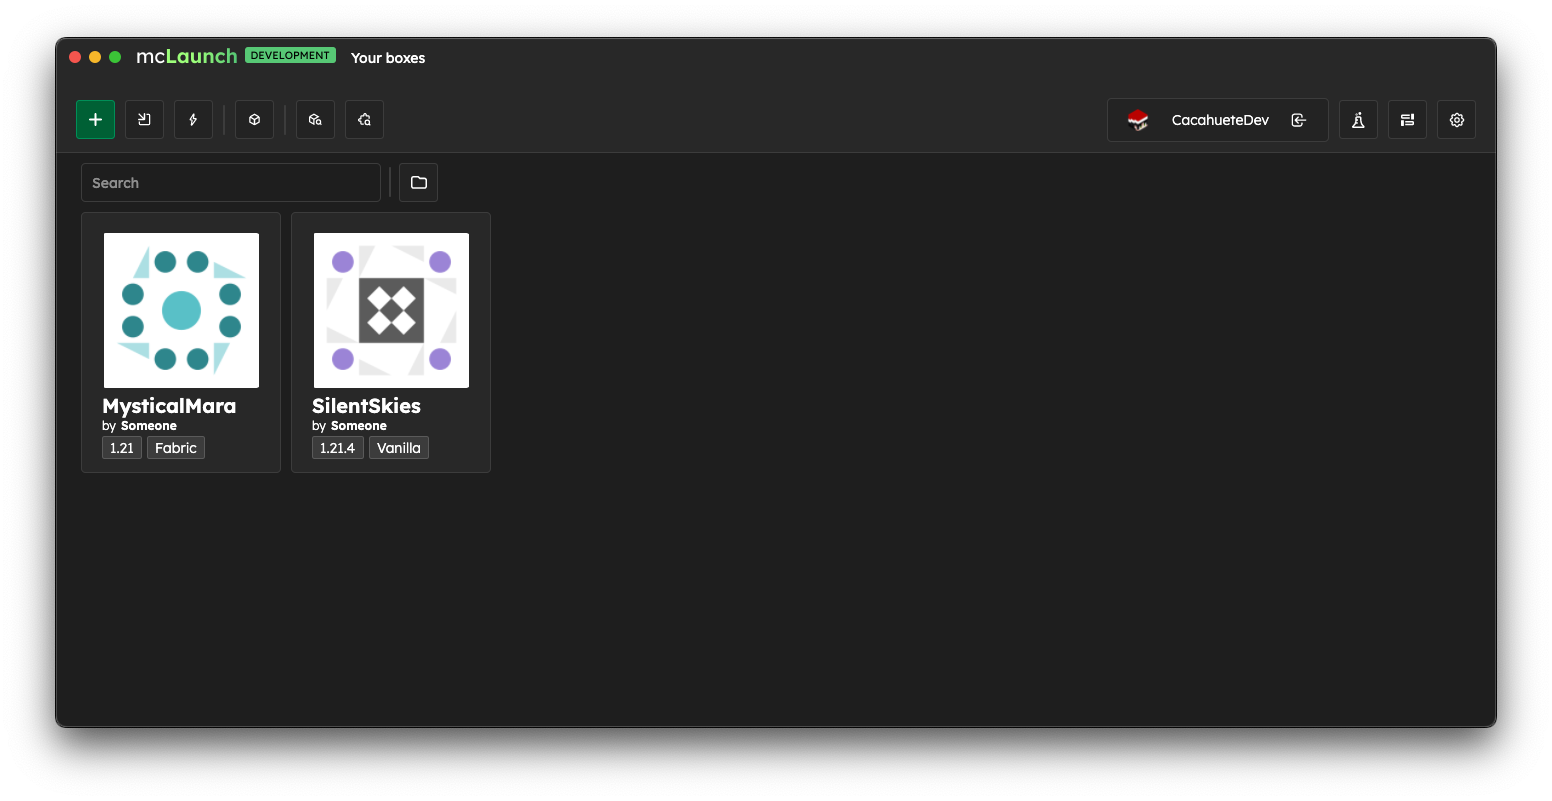1552x801 pixels.
Task: Click the lightning bolt quick launch icon
Action: pyautogui.click(x=193, y=120)
